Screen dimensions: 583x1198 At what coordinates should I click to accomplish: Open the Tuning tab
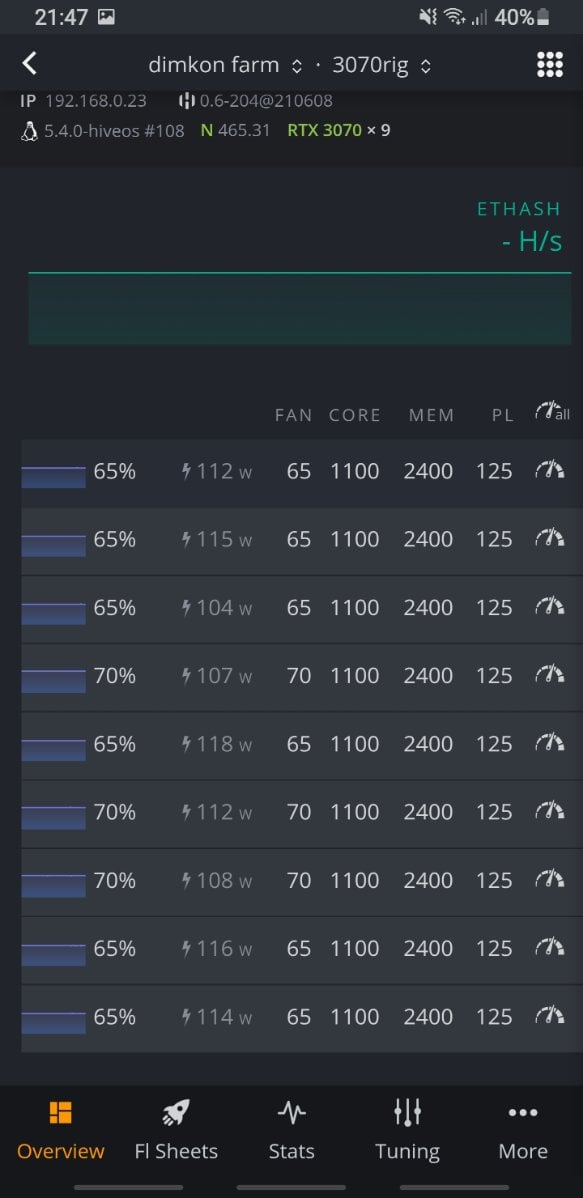(407, 1131)
